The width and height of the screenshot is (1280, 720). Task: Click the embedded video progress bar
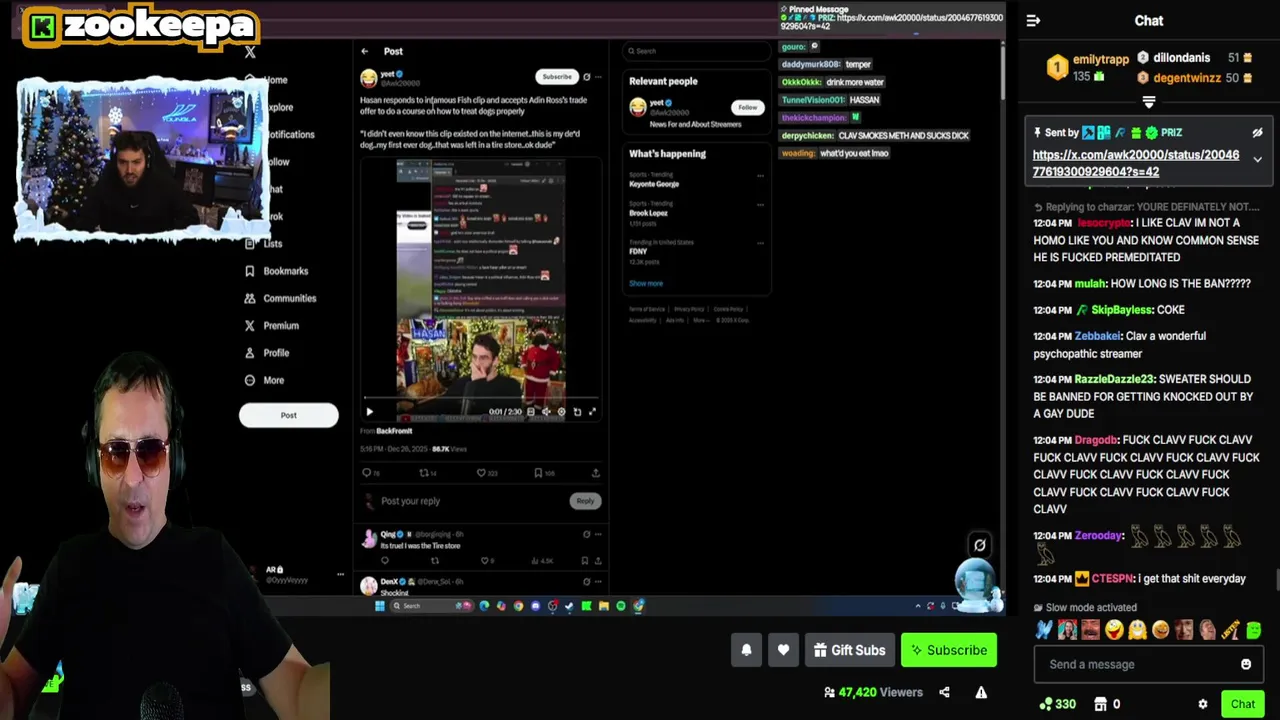[x=482, y=399]
